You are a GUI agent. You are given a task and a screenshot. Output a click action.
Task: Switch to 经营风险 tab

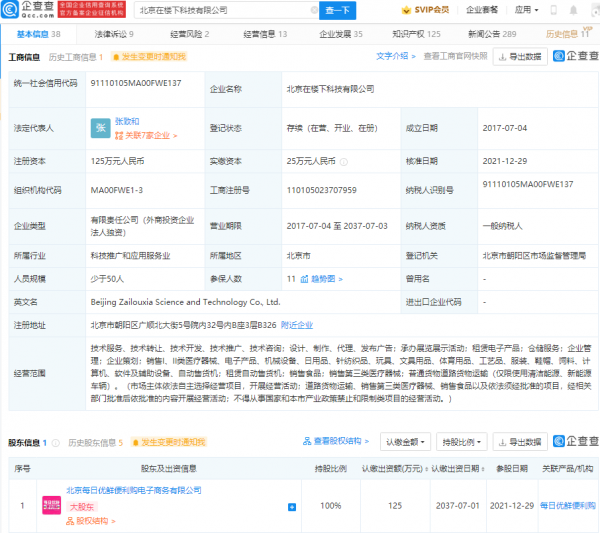click(x=189, y=34)
